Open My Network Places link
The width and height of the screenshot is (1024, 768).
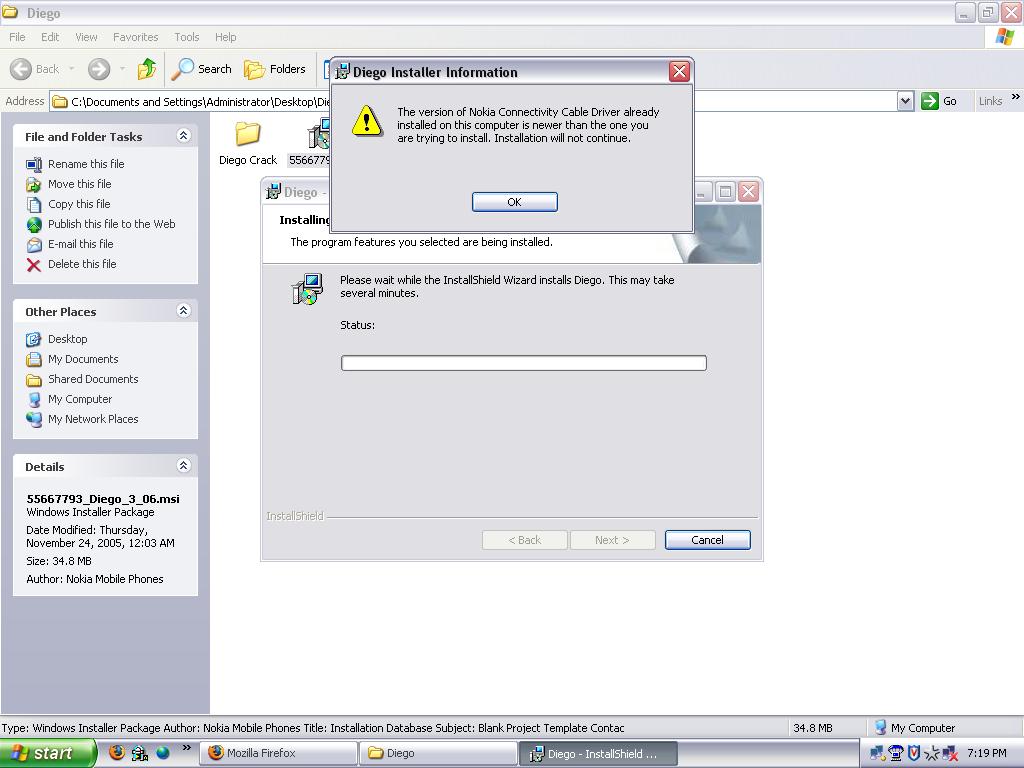pyautogui.click(x=93, y=419)
